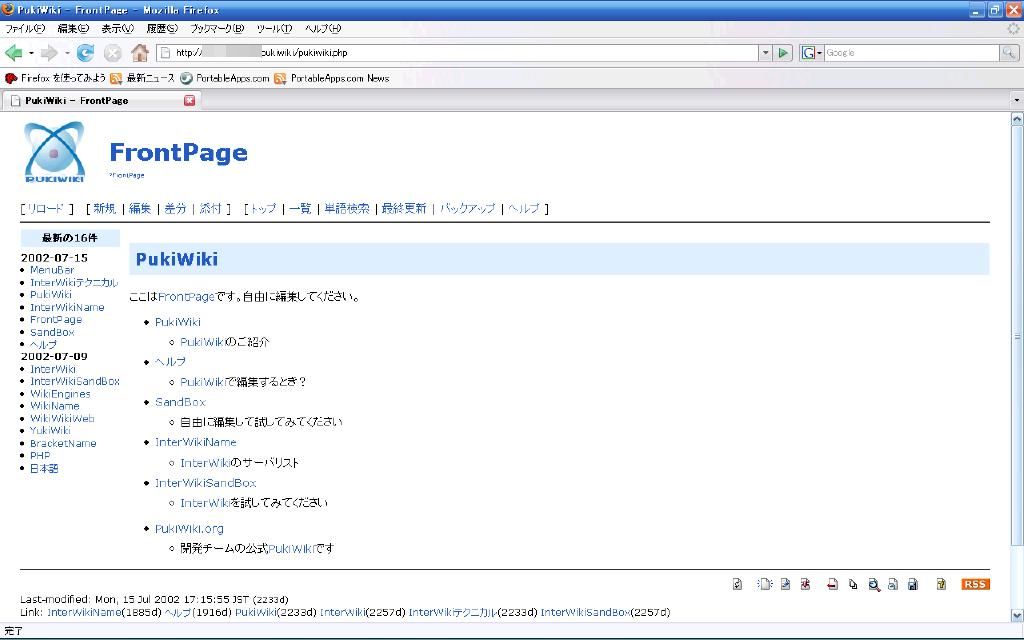Open the PortableApps.com bookmark
Screen dimensions: 1024x640
coord(225,78)
